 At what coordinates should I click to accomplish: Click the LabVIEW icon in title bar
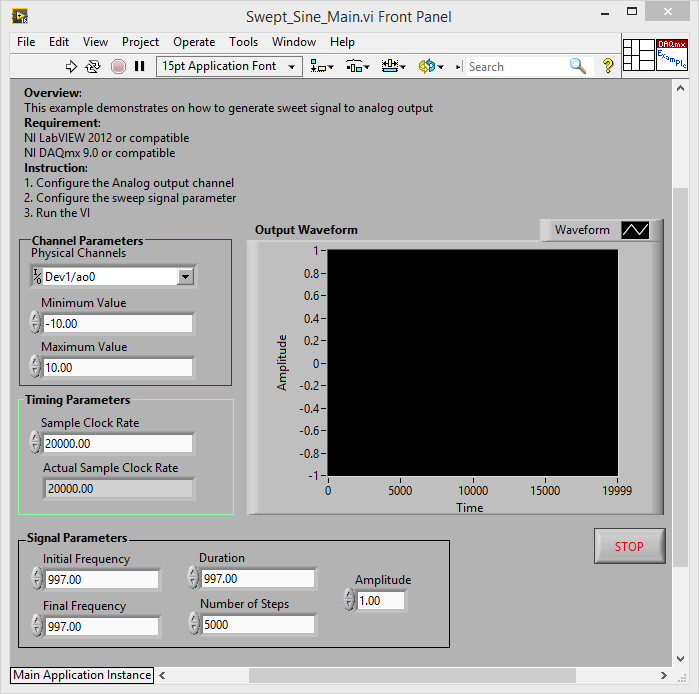[20, 16]
